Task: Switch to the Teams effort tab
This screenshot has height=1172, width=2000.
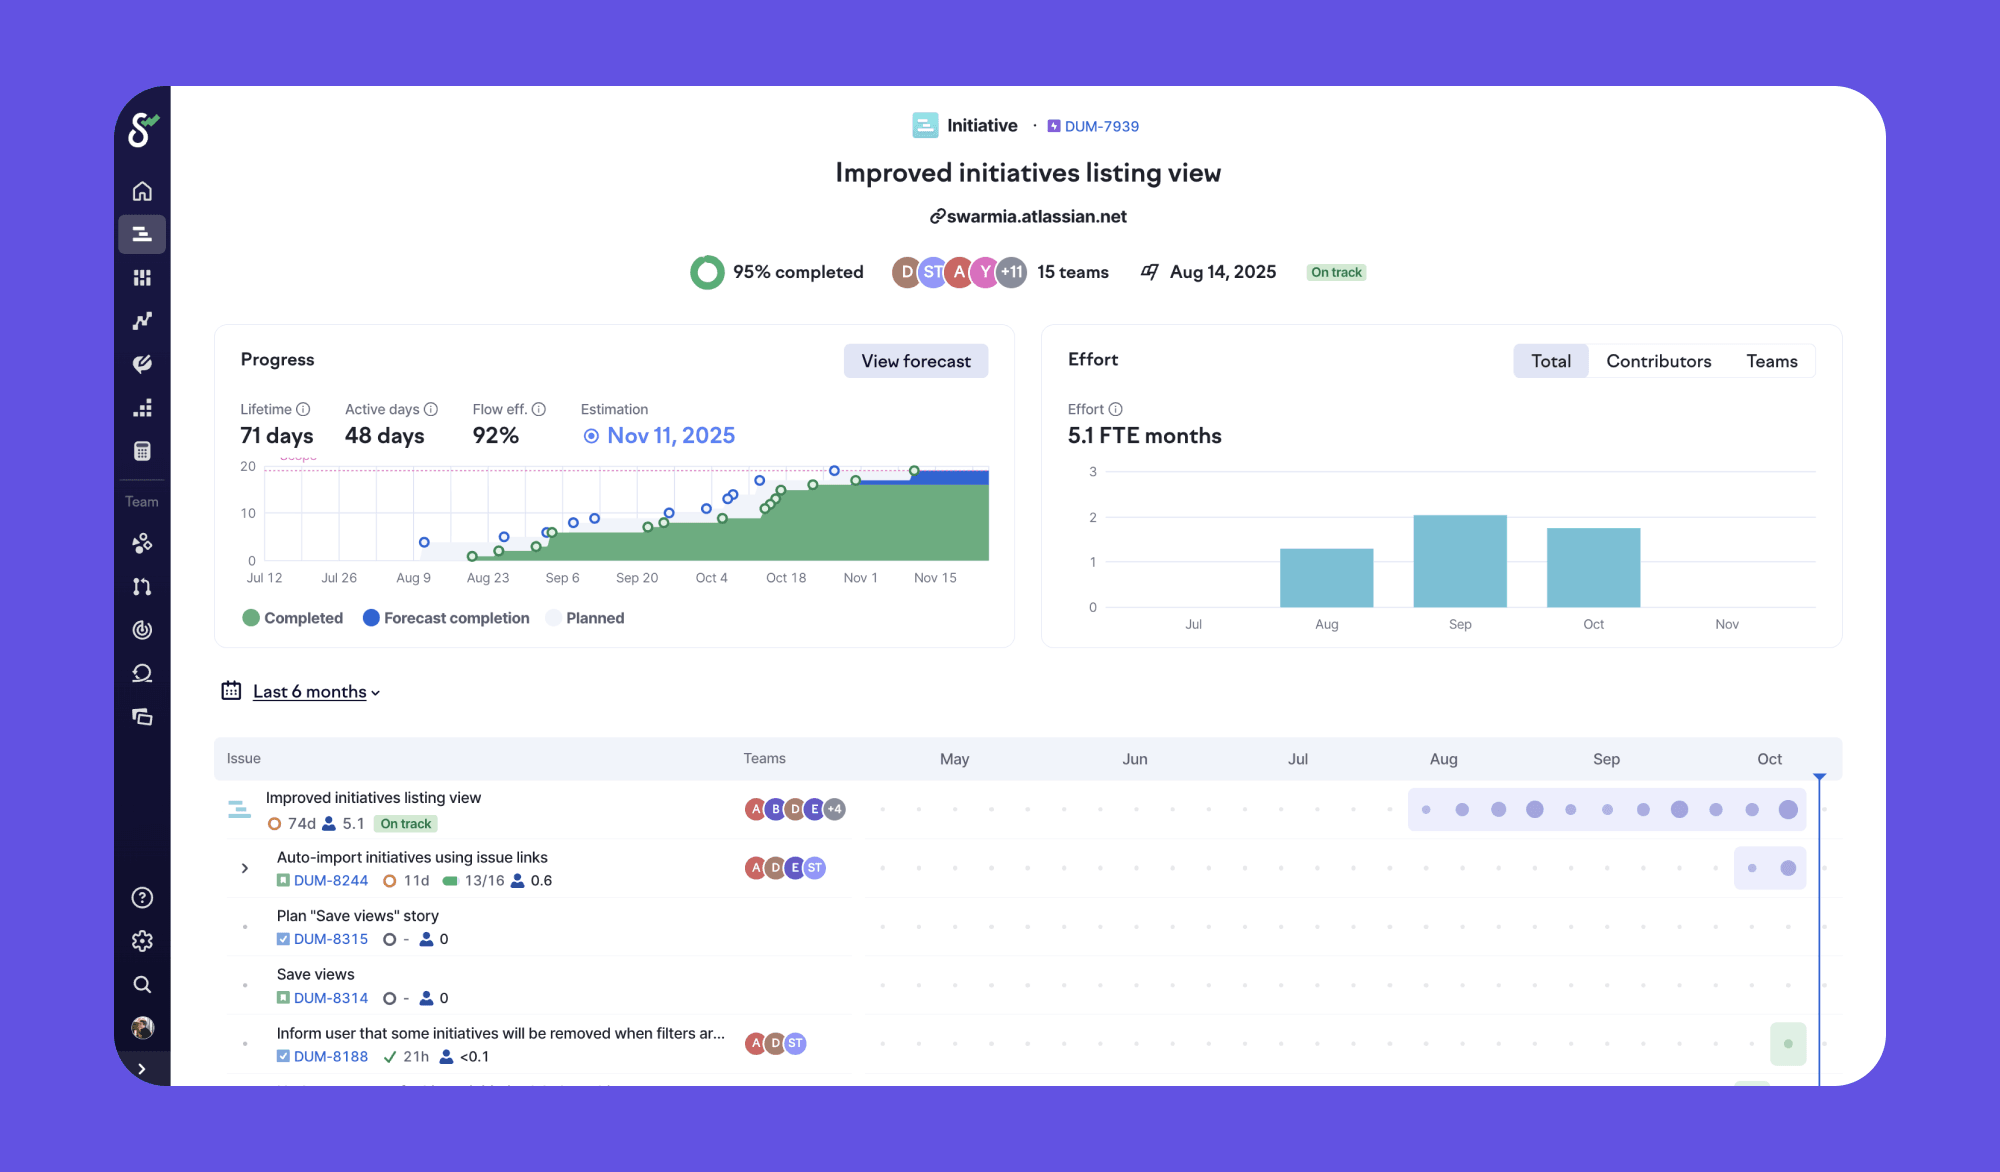Action: pos(1771,361)
